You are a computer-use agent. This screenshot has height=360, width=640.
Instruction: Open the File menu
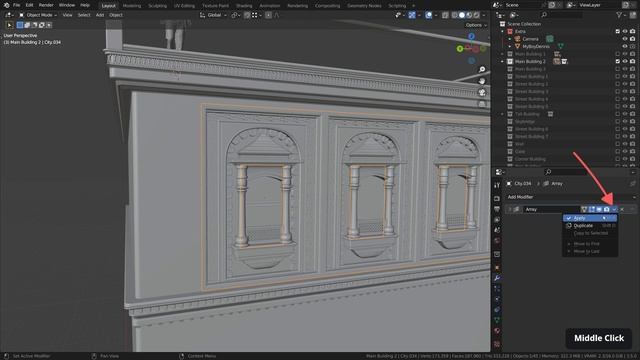pyautogui.click(x=16, y=5)
